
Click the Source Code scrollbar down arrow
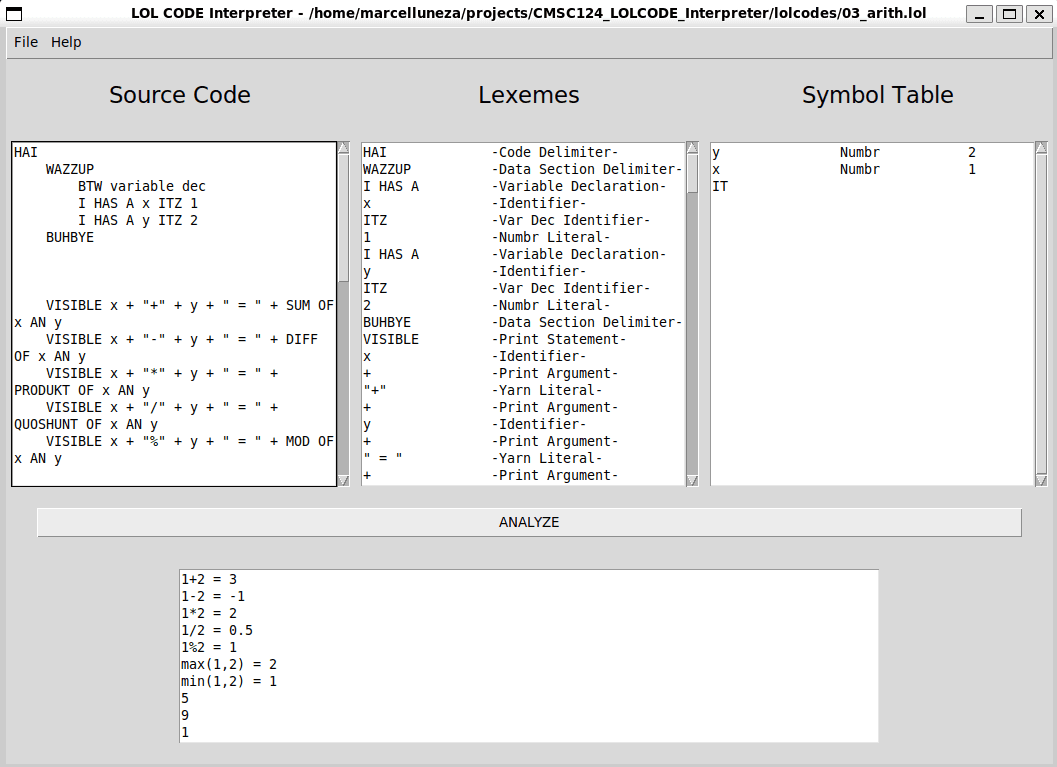[344, 480]
